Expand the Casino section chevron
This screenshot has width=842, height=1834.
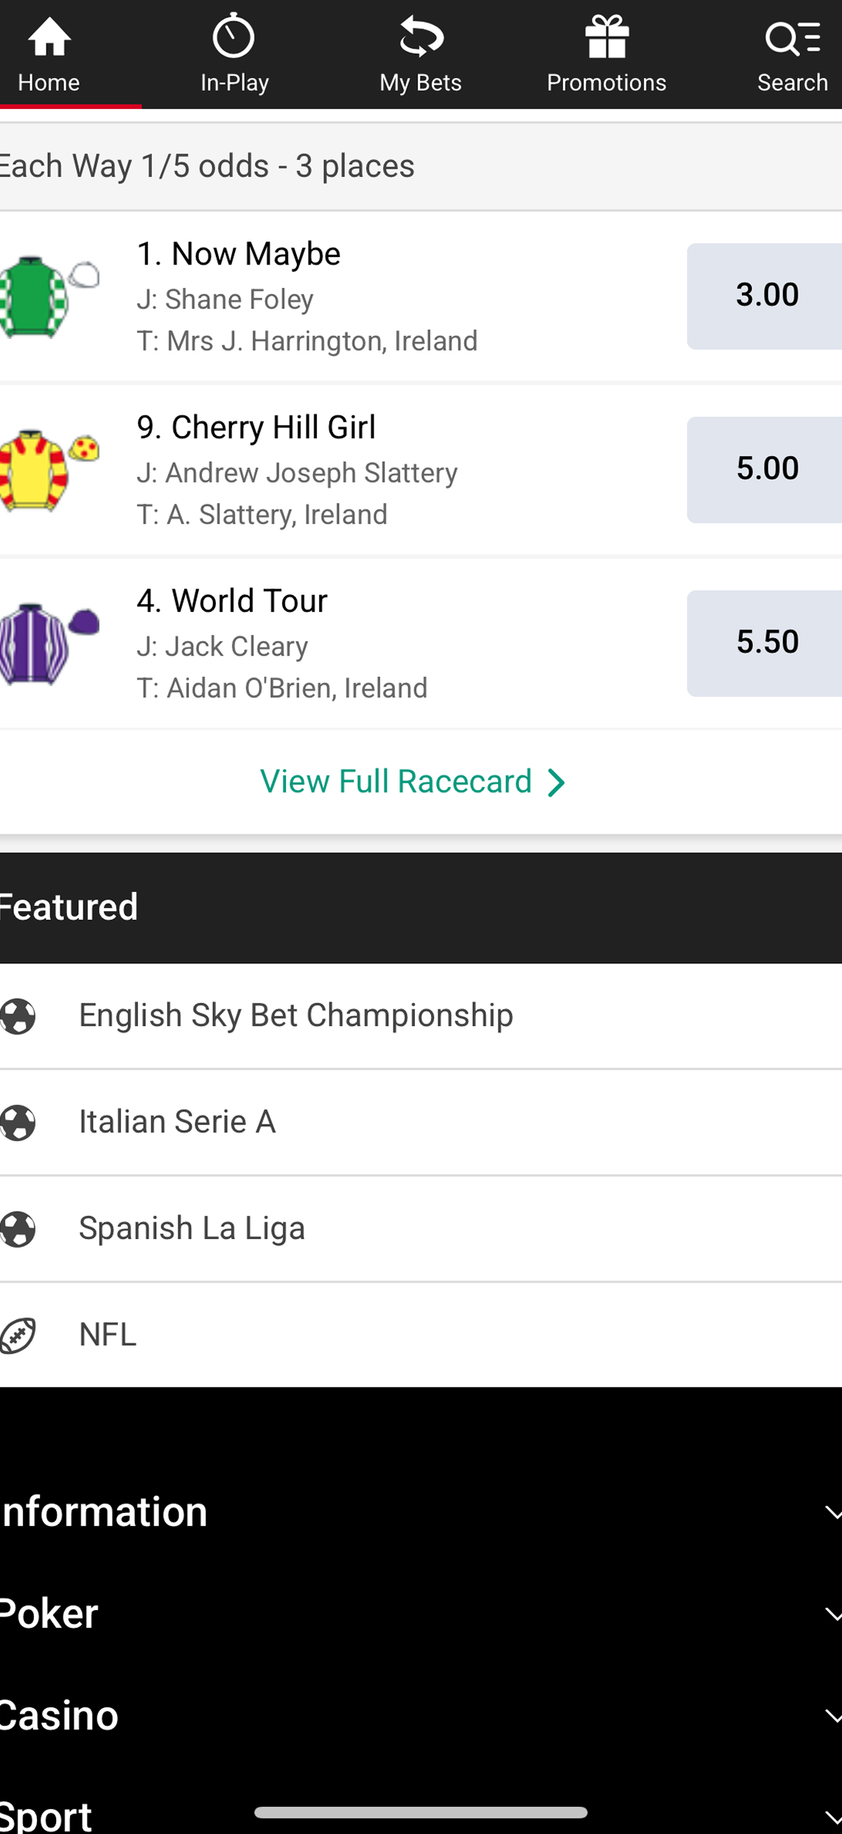831,1717
